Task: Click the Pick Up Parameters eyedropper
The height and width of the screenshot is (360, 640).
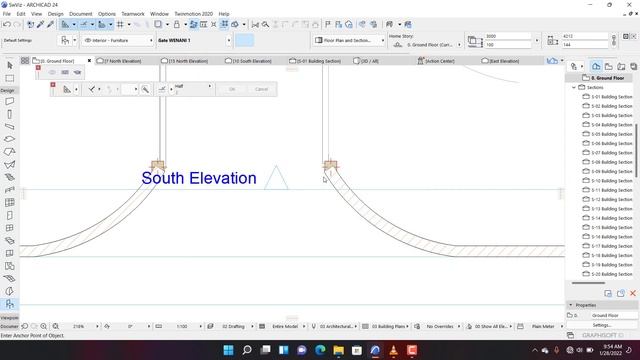Action: [40, 24]
